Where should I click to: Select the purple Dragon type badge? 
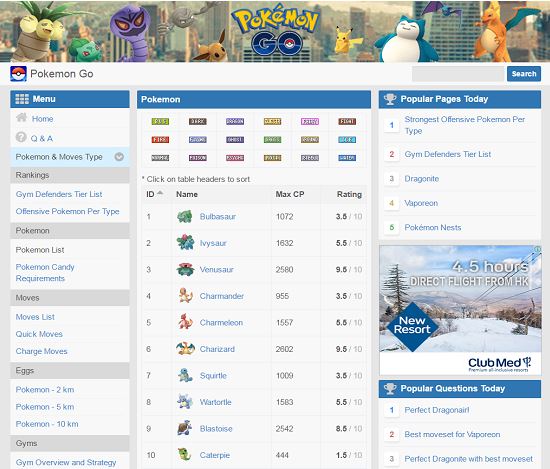coord(235,121)
